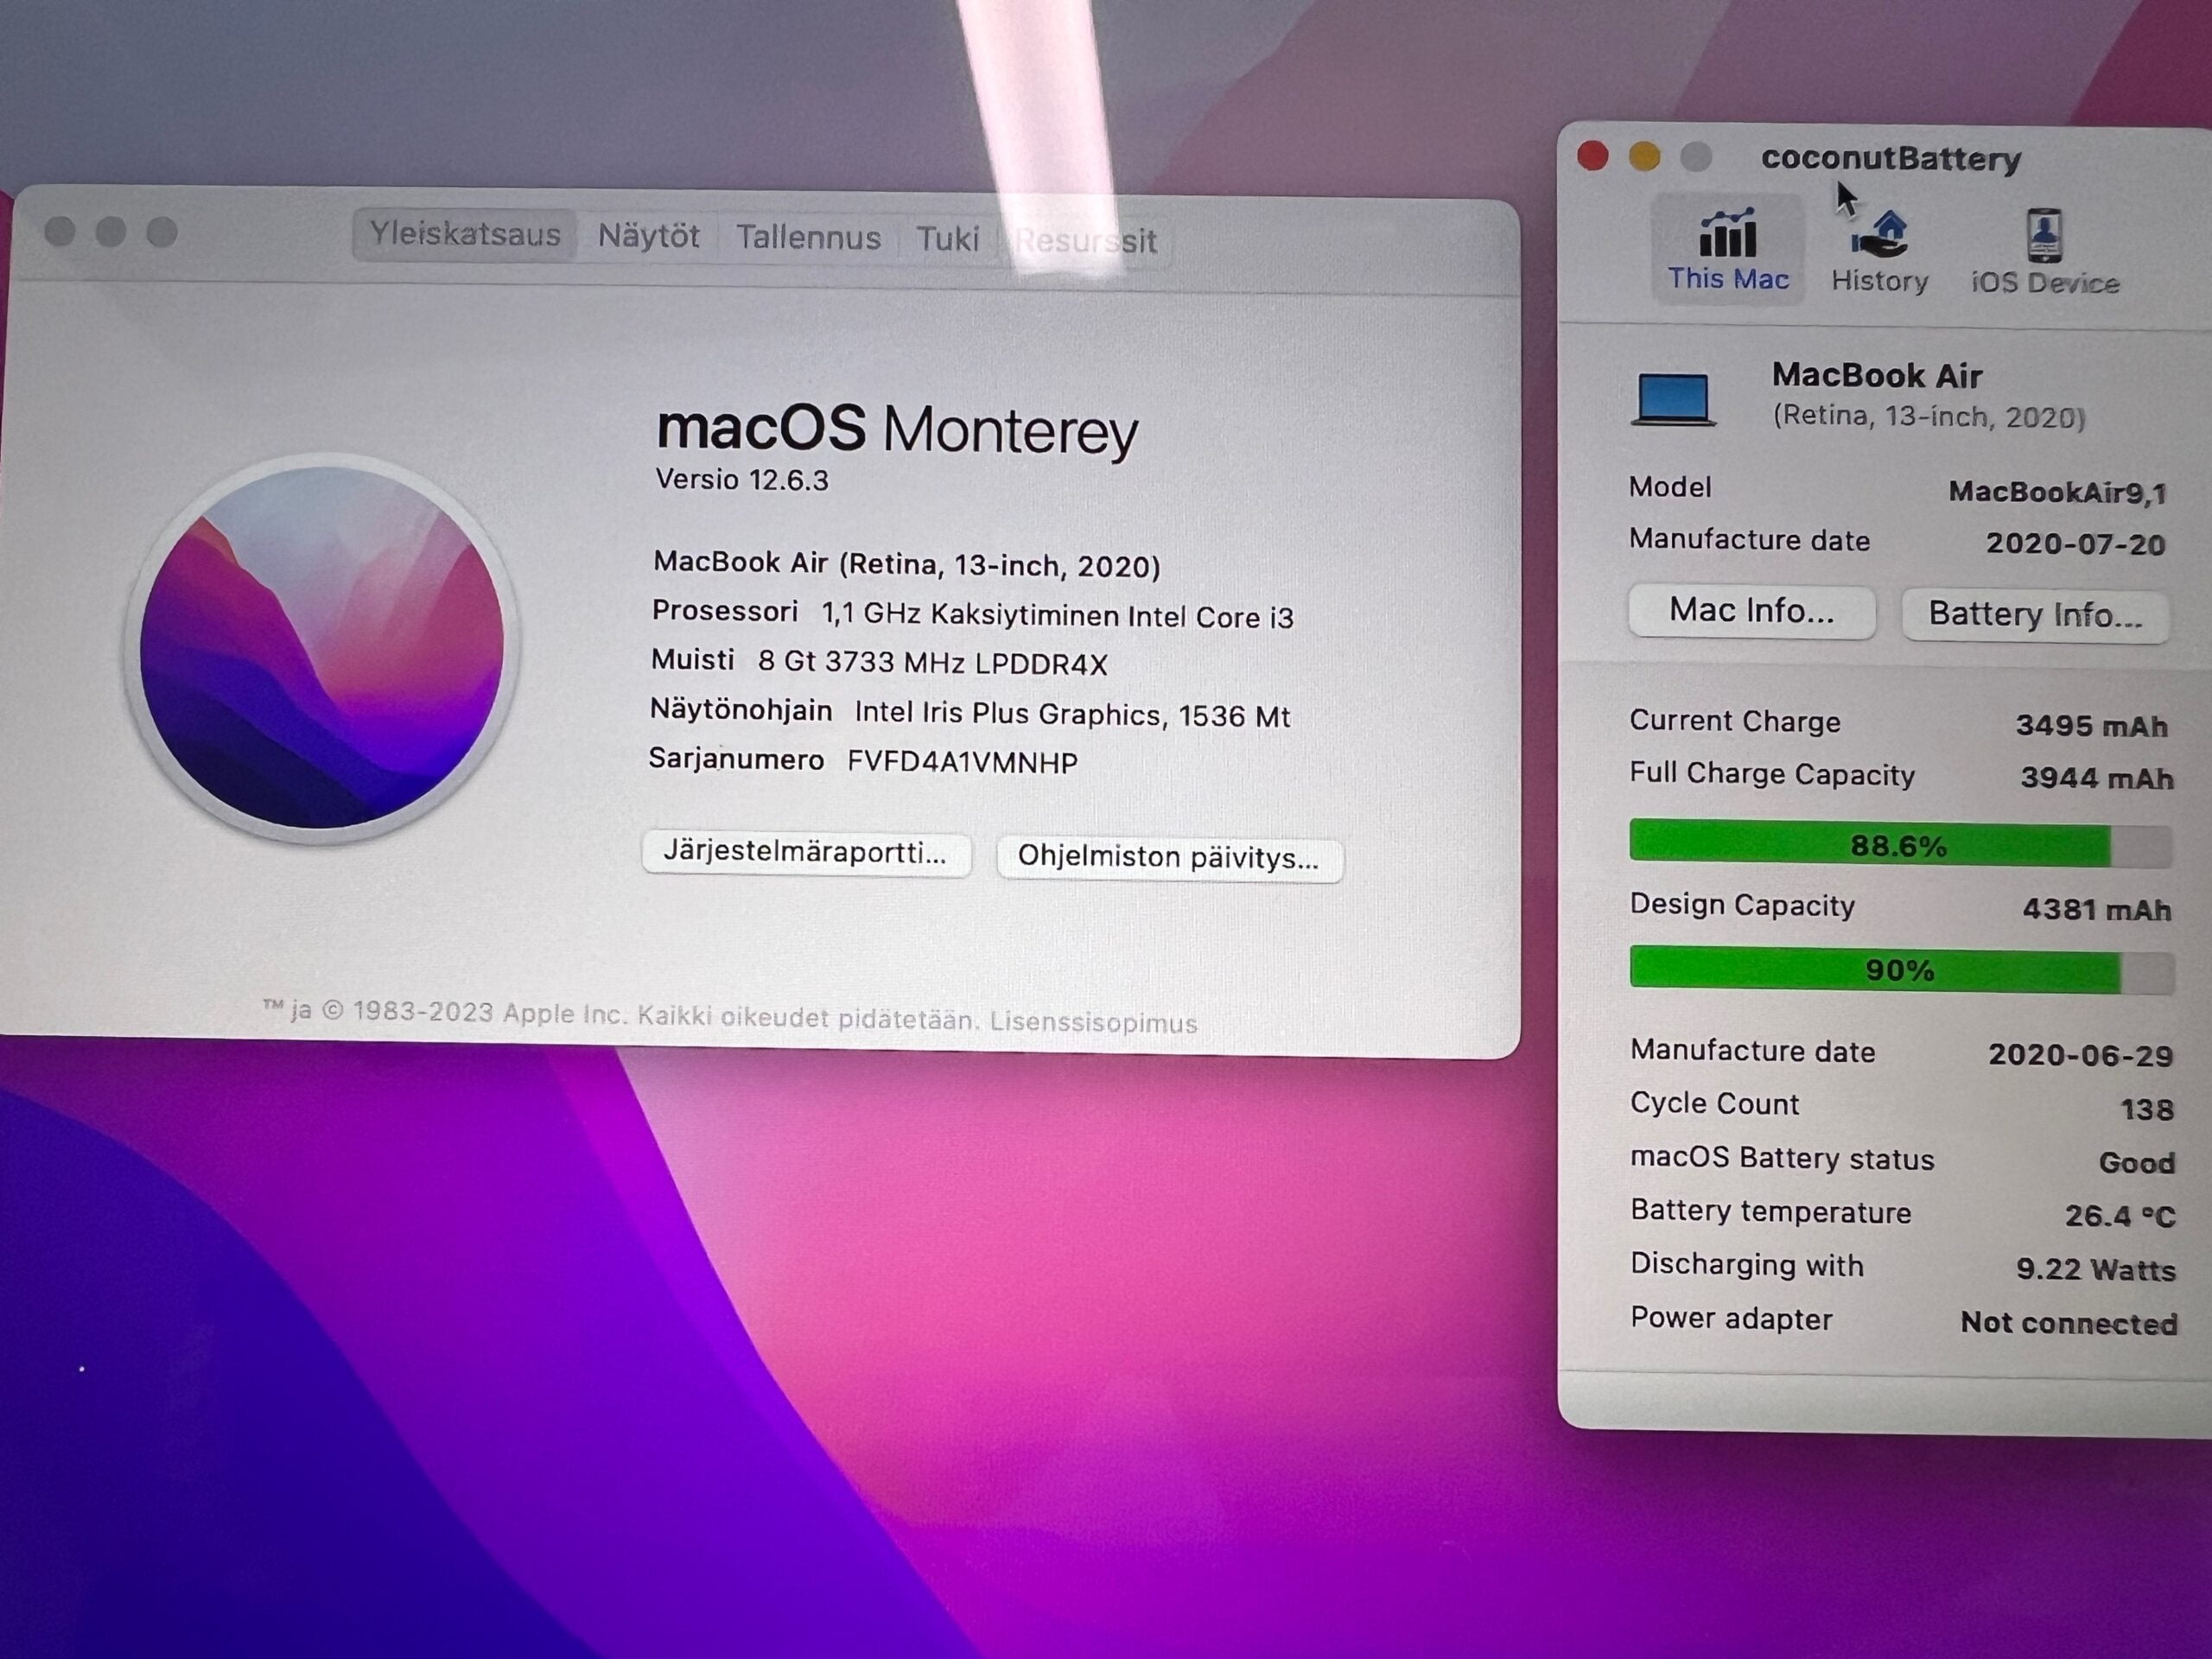Click macOS Battery status Good
Screen dimensions: 2212x1659
(2136, 1162)
